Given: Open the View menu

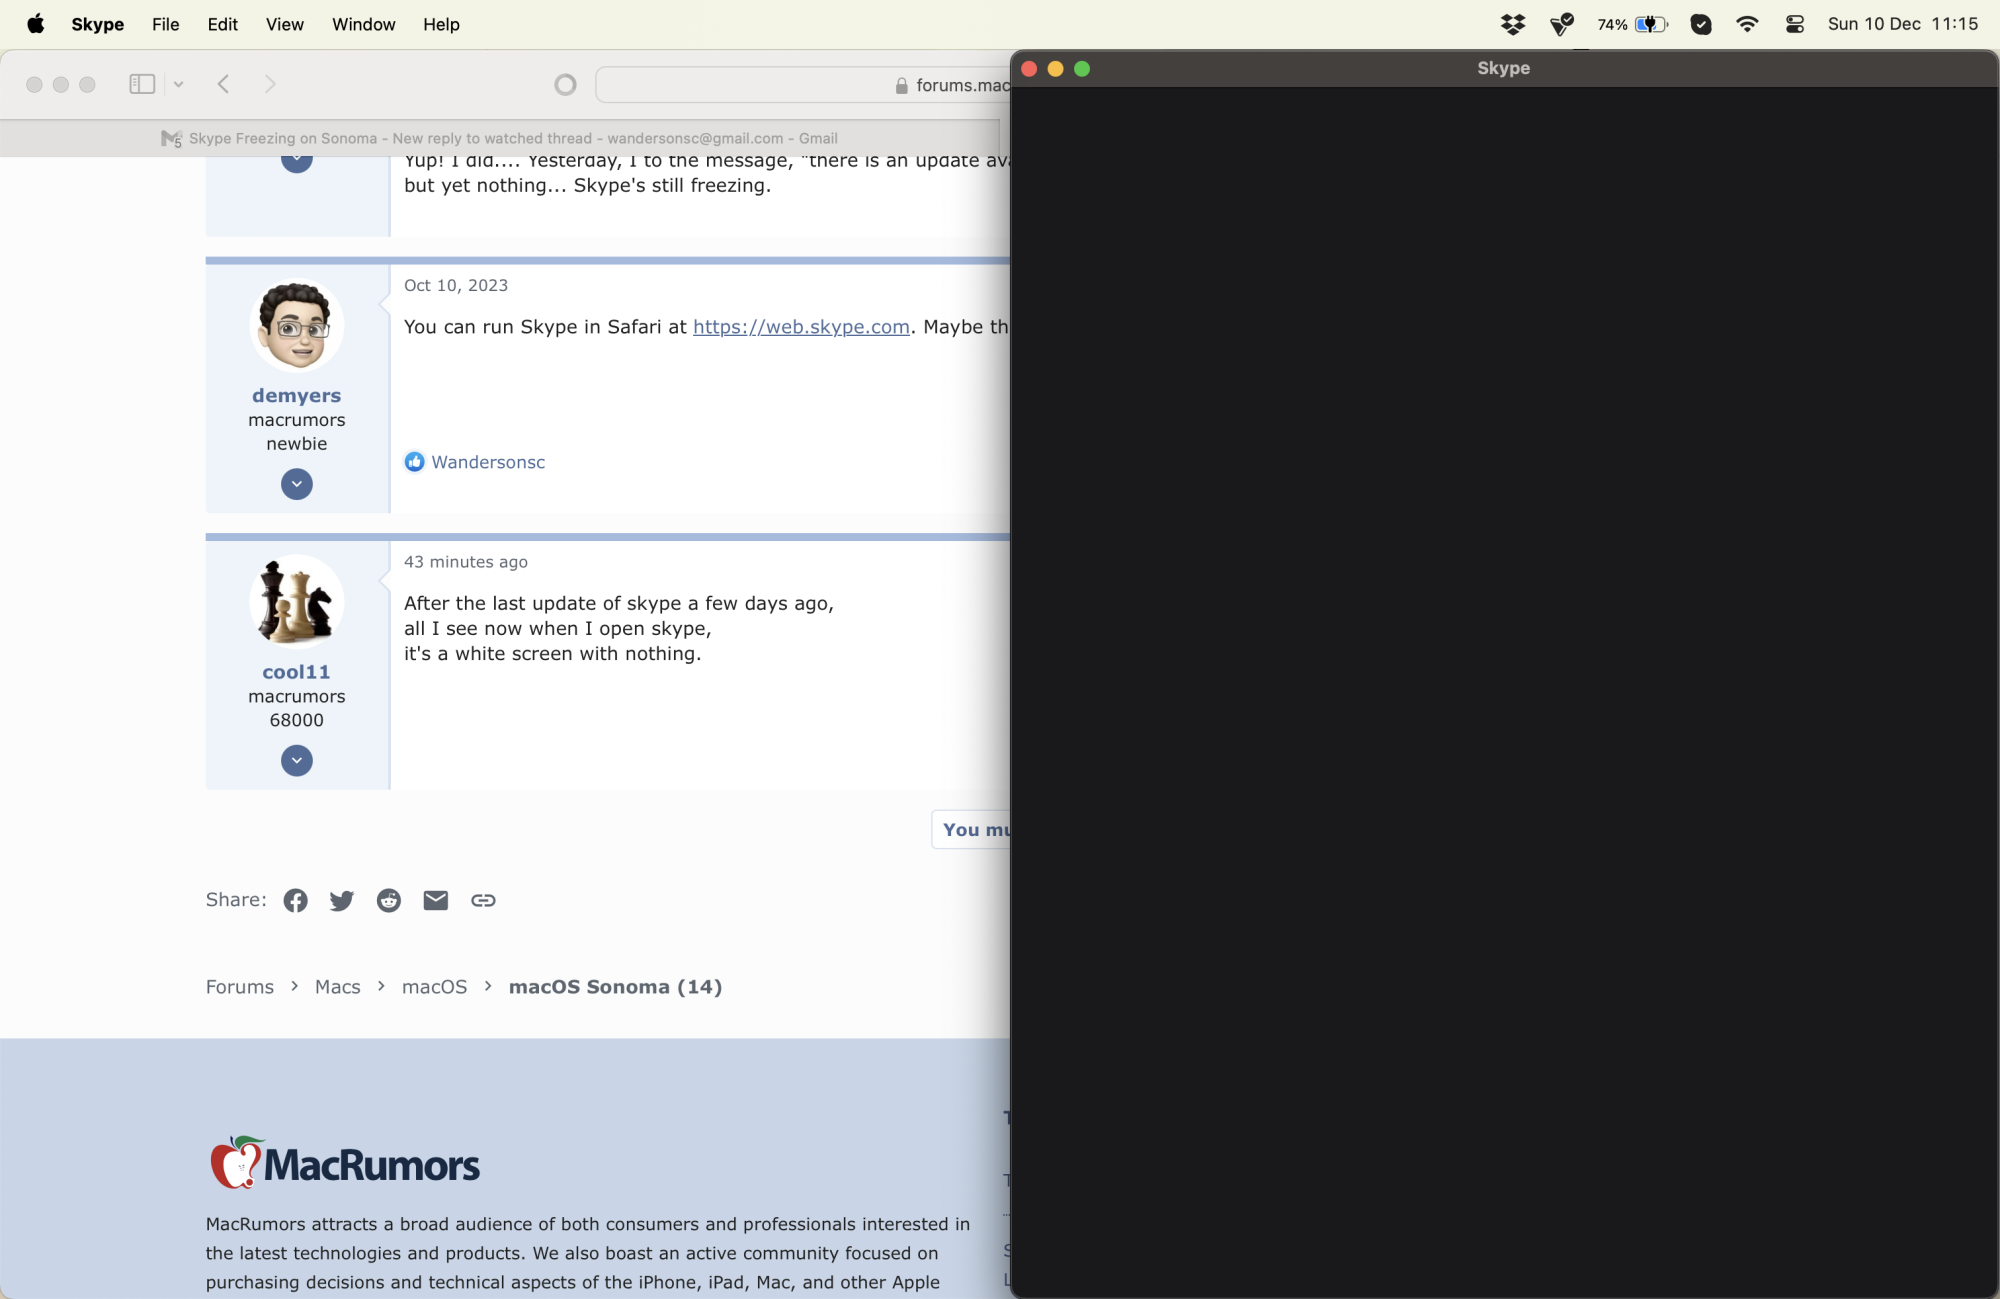Looking at the screenshot, I should tap(284, 24).
